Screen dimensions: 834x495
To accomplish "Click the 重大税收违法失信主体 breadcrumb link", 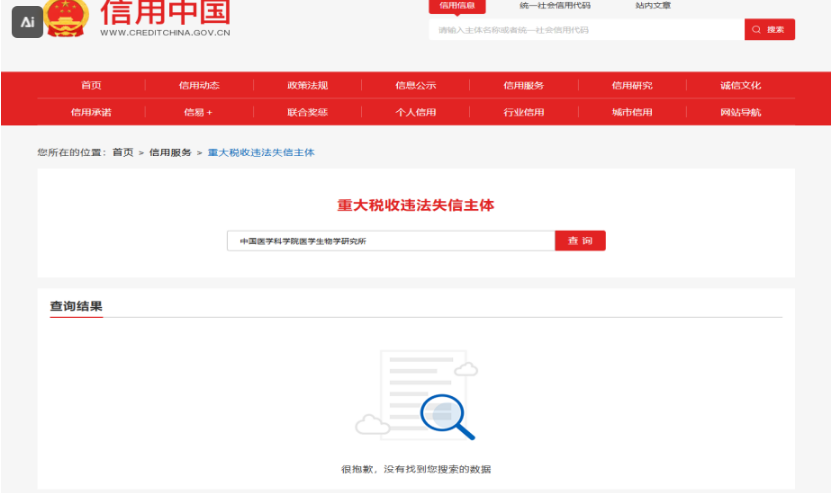I will click(x=261, y=153).
